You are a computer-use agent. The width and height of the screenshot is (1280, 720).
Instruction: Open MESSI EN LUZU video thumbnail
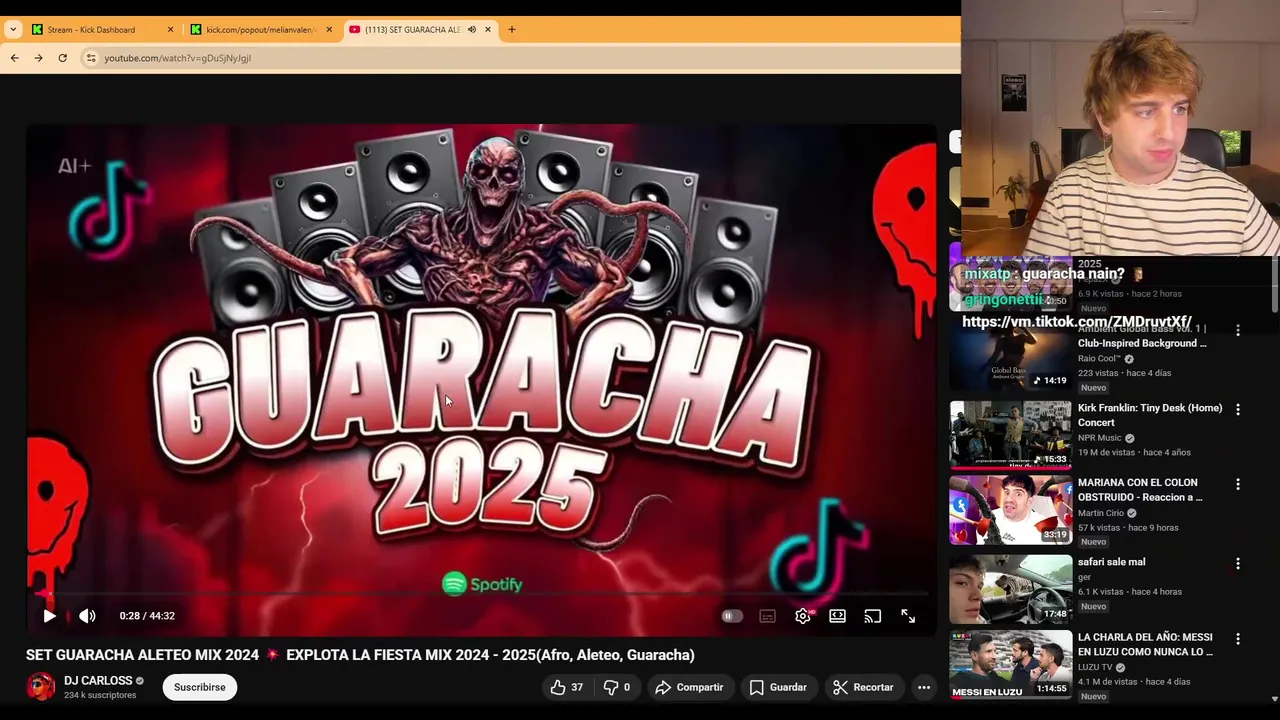coord(1010,664)
